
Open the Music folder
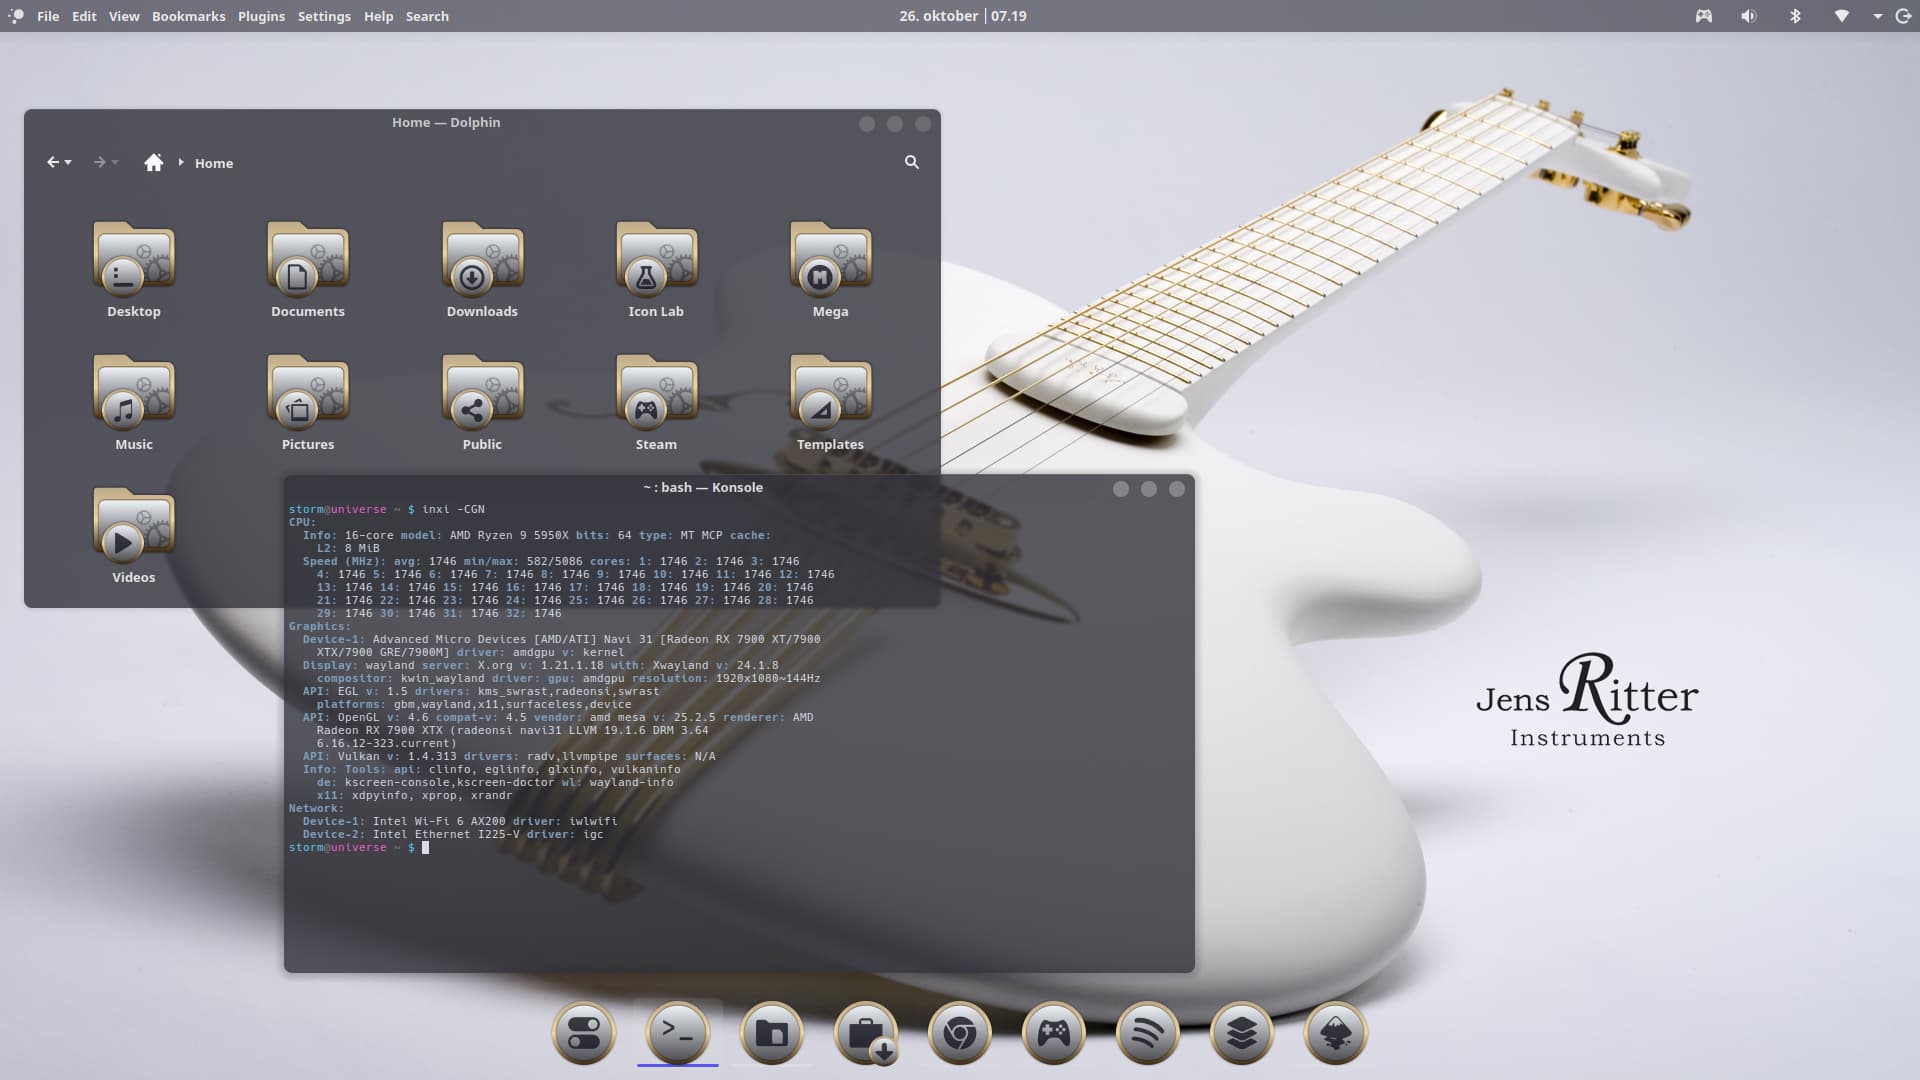[133, 395]
